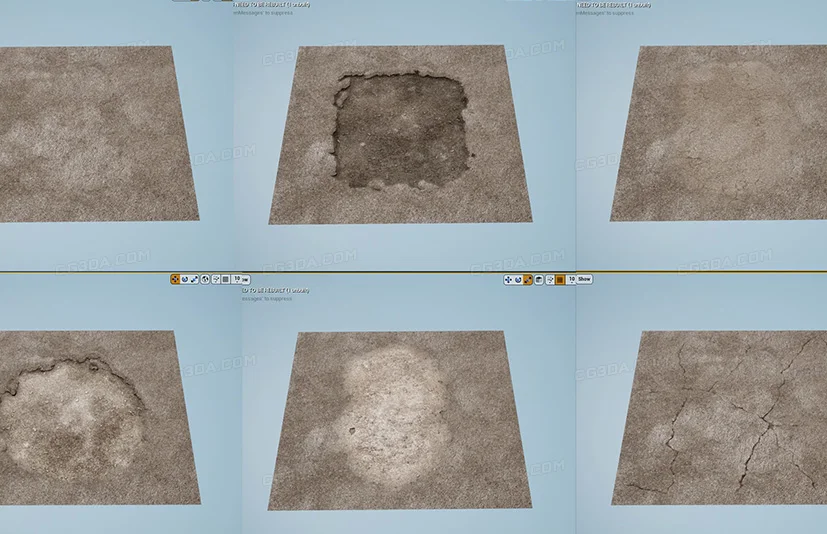Toggle surface snapping in the Show-button toolbar
Viewport: 827px width, 534px height.
[x=550, y=280]
